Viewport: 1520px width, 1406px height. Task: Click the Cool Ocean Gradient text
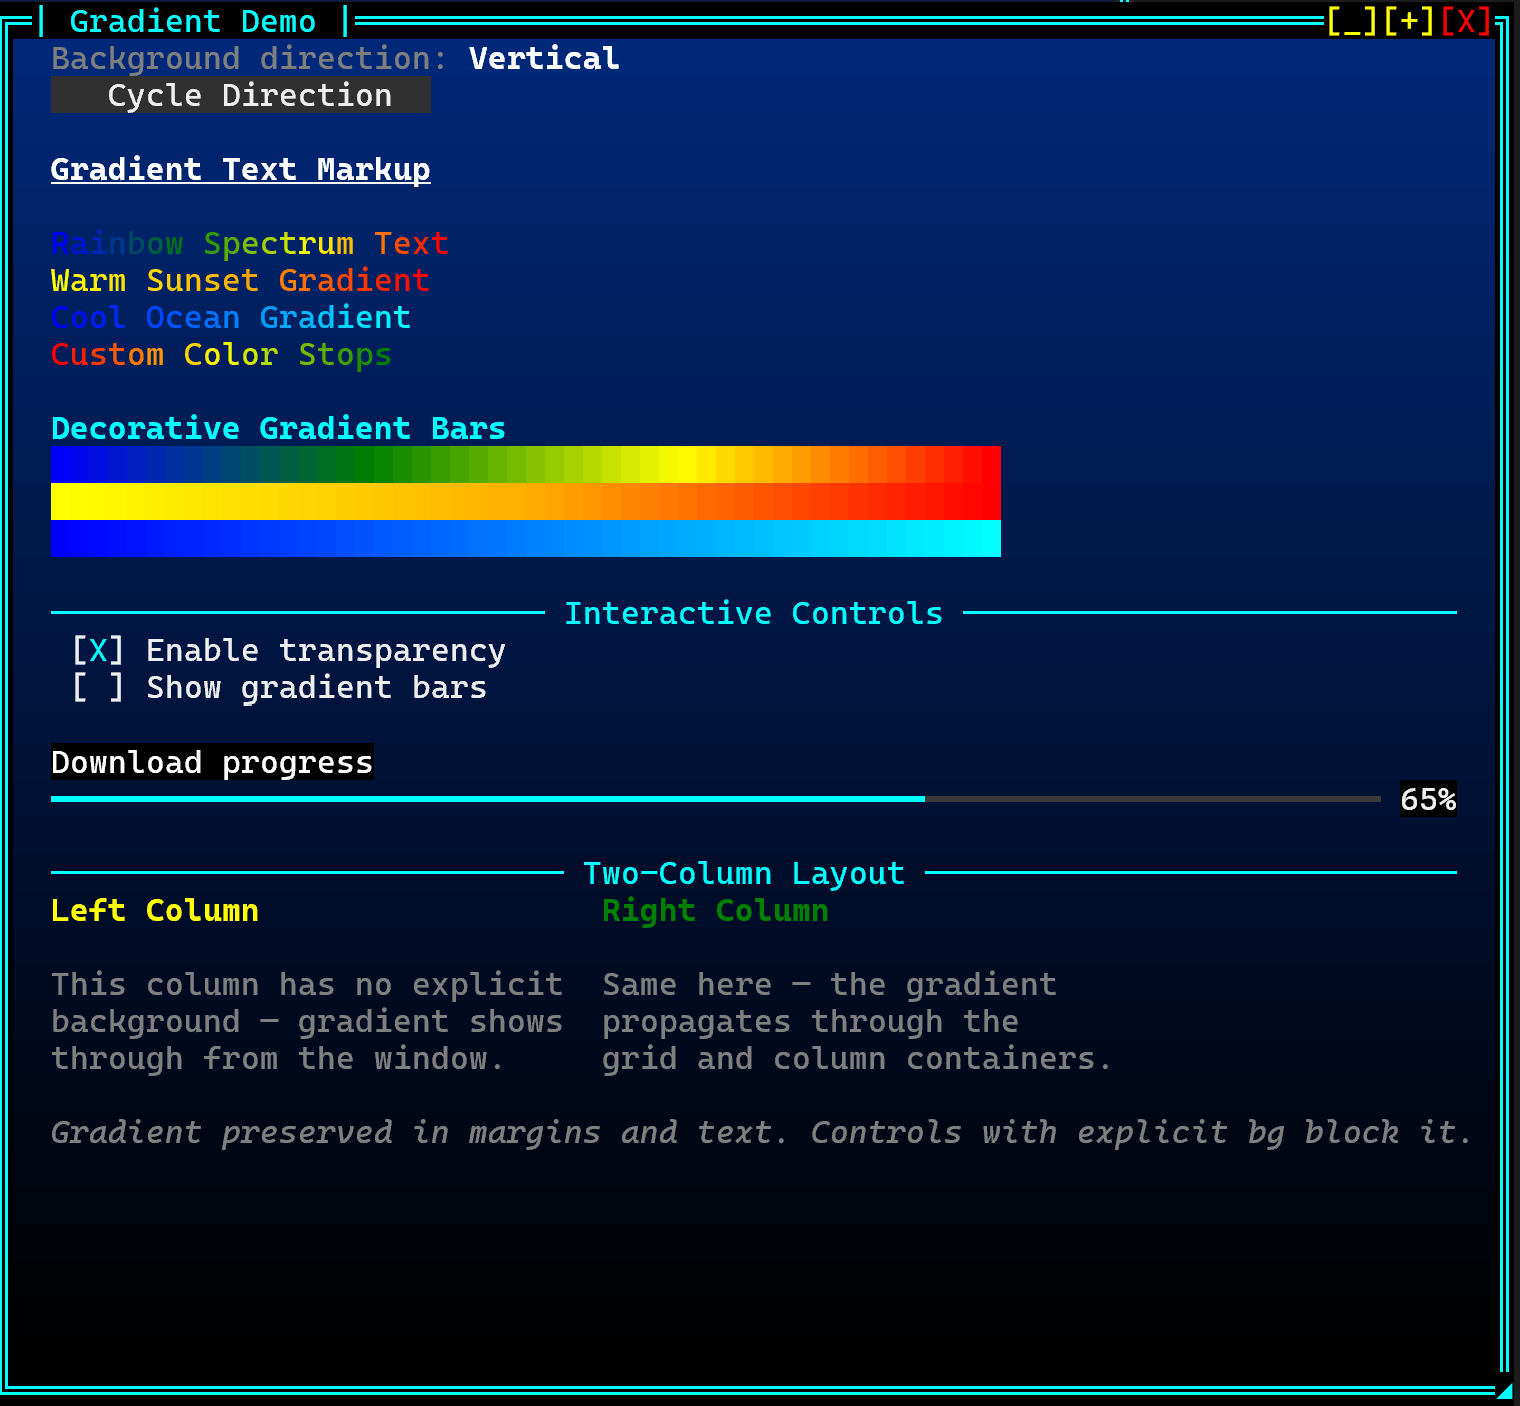coord(230,317)
